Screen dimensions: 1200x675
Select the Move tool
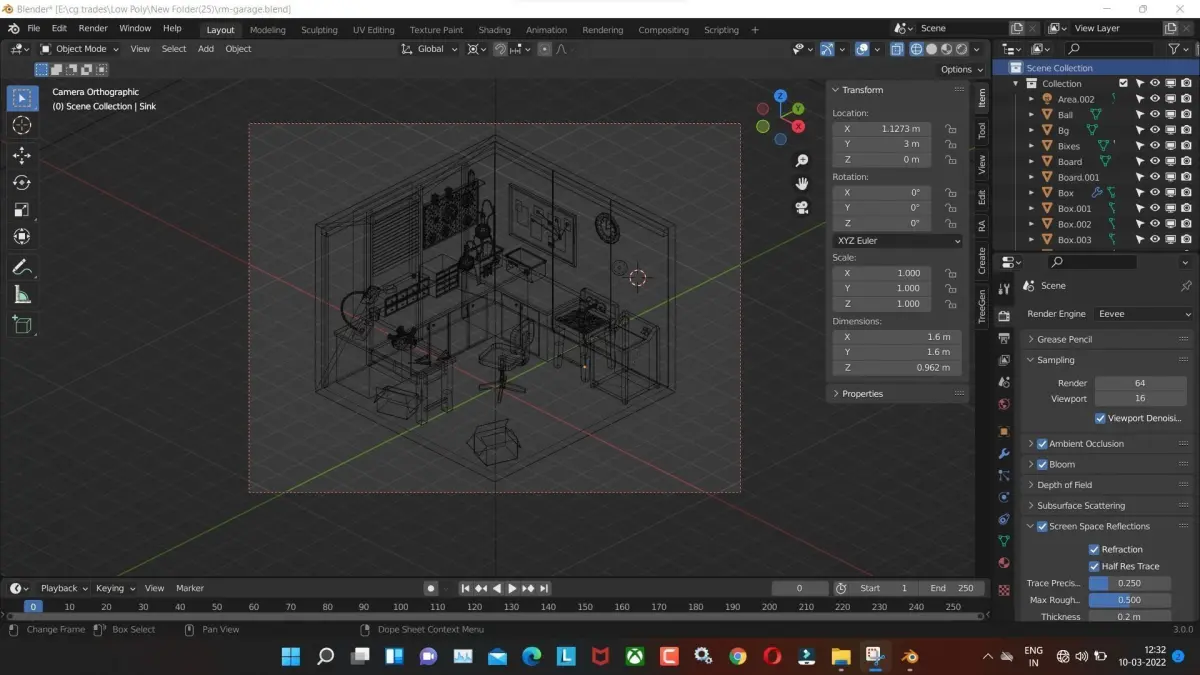click(22, 155)
